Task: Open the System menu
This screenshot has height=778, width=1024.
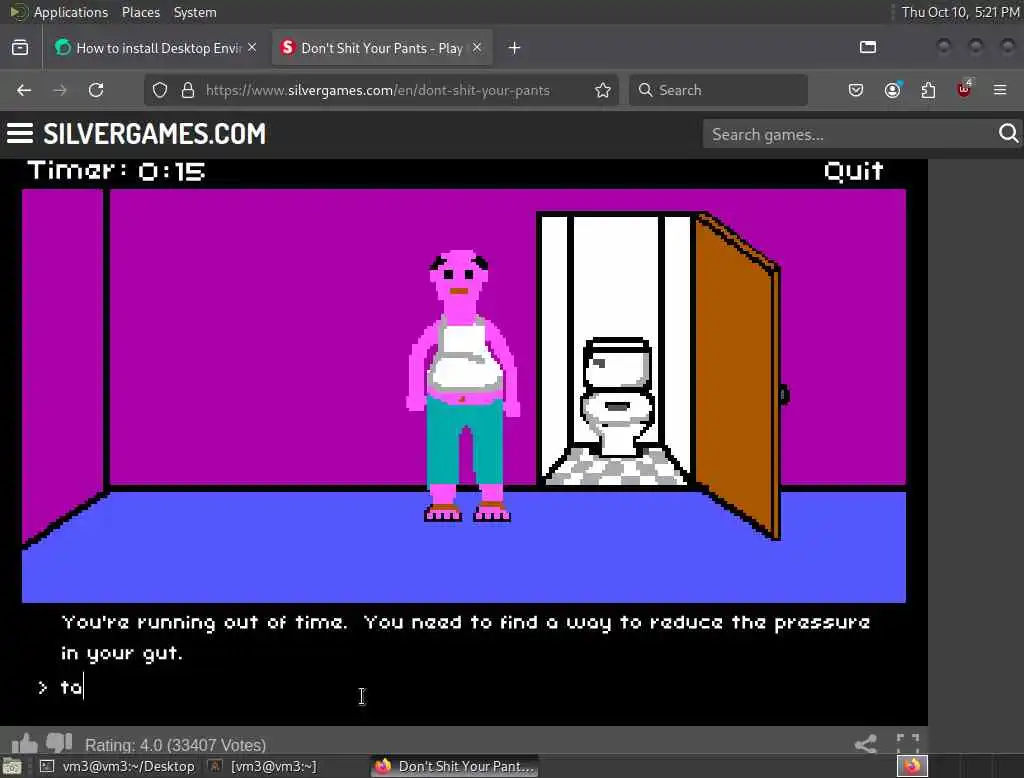Action: coord(195,12)
